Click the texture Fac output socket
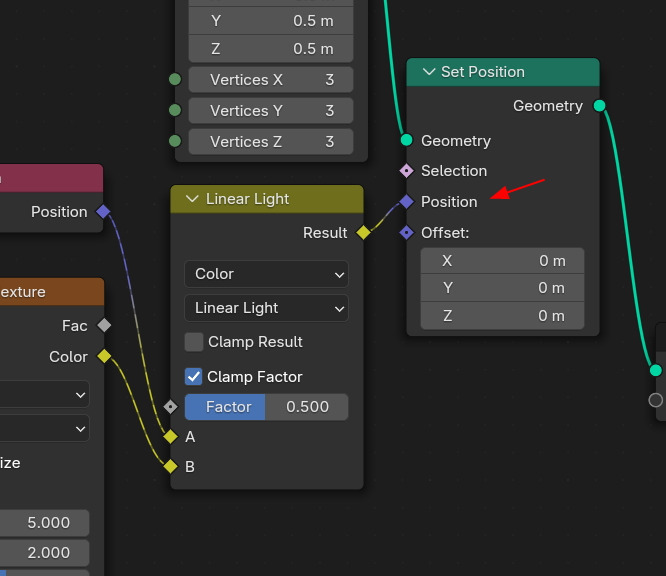 [104, 325]
